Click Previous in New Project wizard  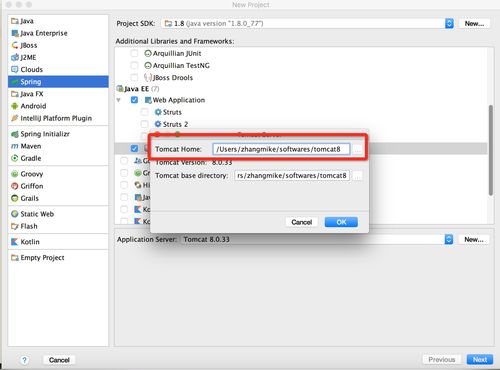442,359
